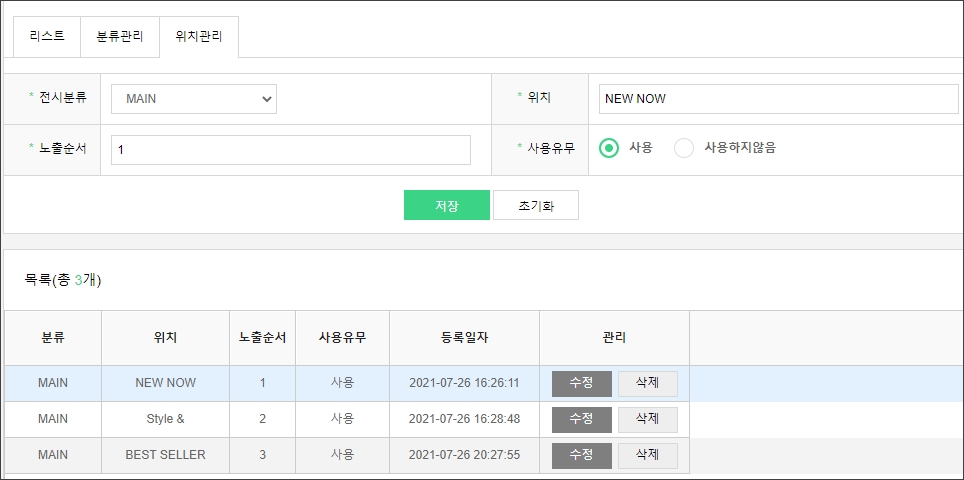Select the 위치관리 tab
964x480 pixels.
coord(199,37)
